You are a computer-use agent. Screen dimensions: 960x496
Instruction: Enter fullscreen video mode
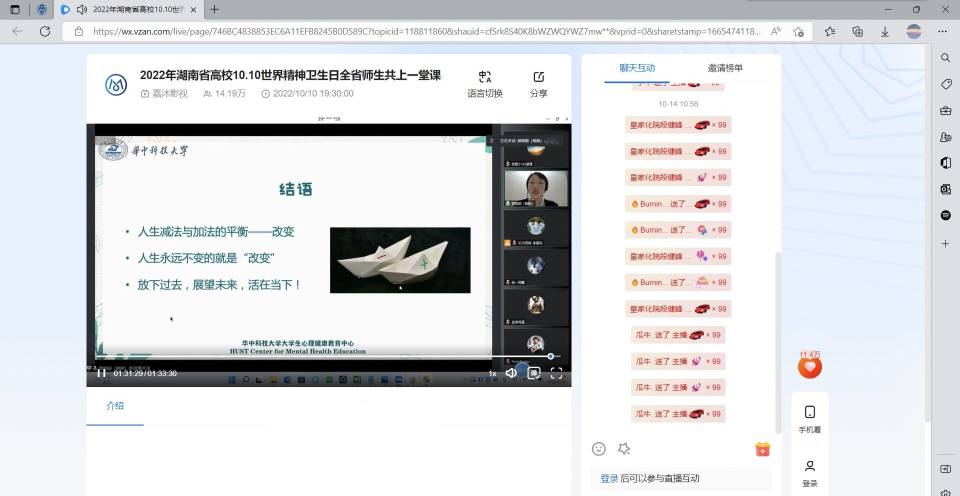557,373
